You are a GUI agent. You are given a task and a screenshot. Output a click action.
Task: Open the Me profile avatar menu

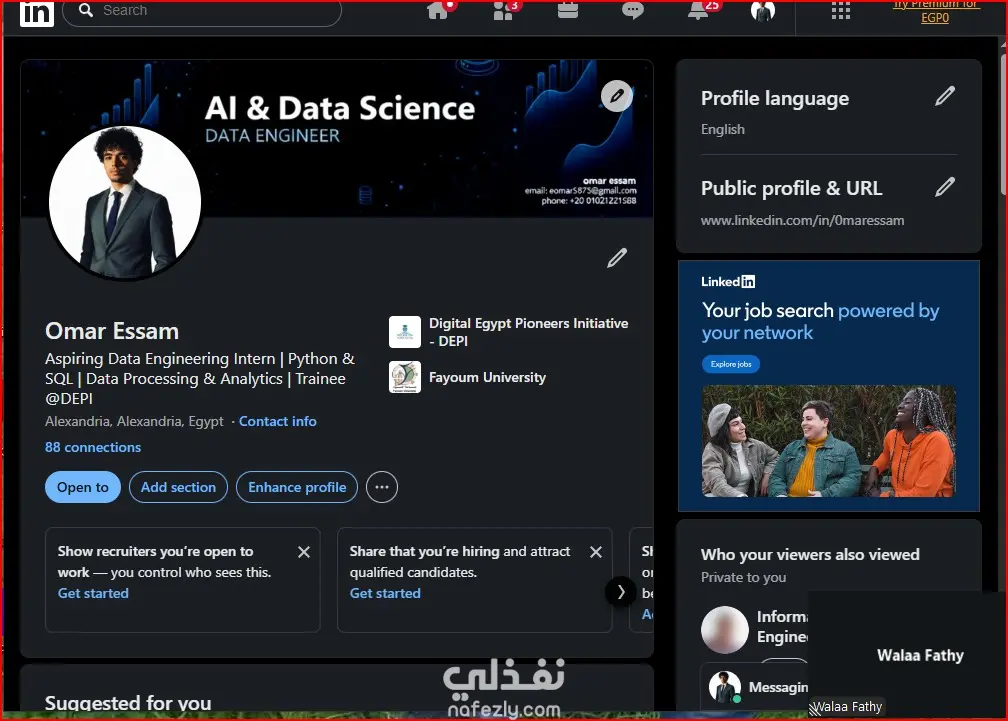(763, 11)
